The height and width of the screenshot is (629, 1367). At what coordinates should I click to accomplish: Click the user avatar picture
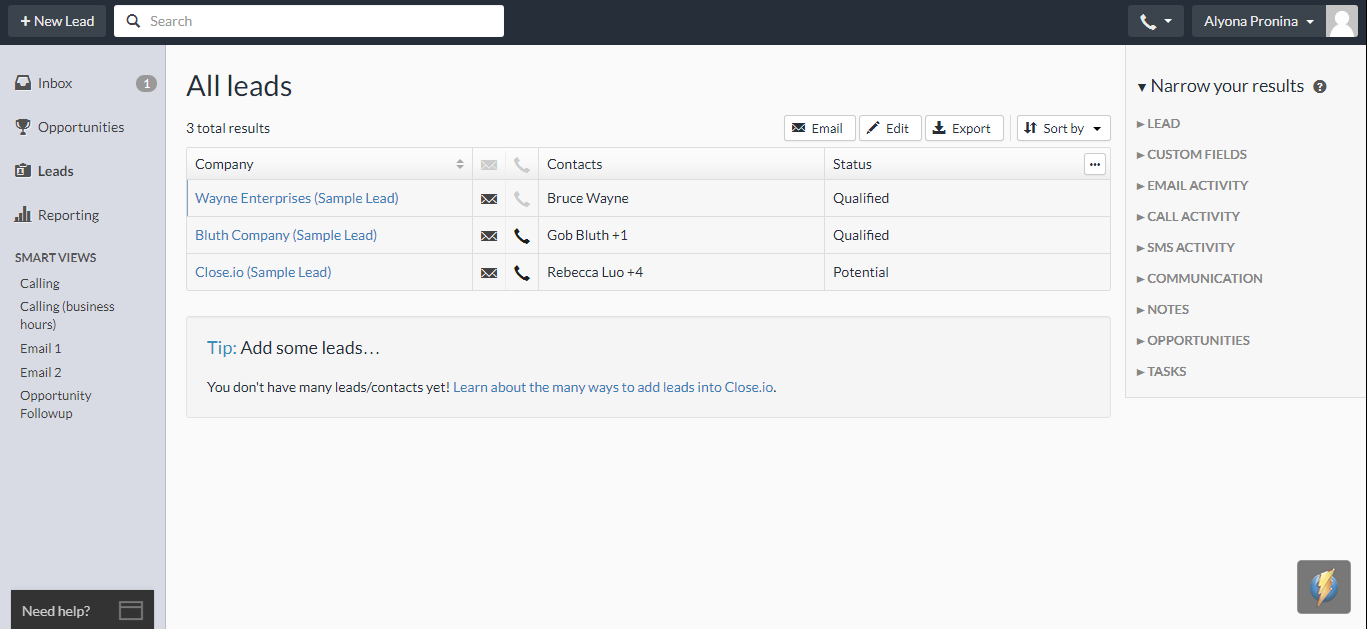coord(1341,21)
